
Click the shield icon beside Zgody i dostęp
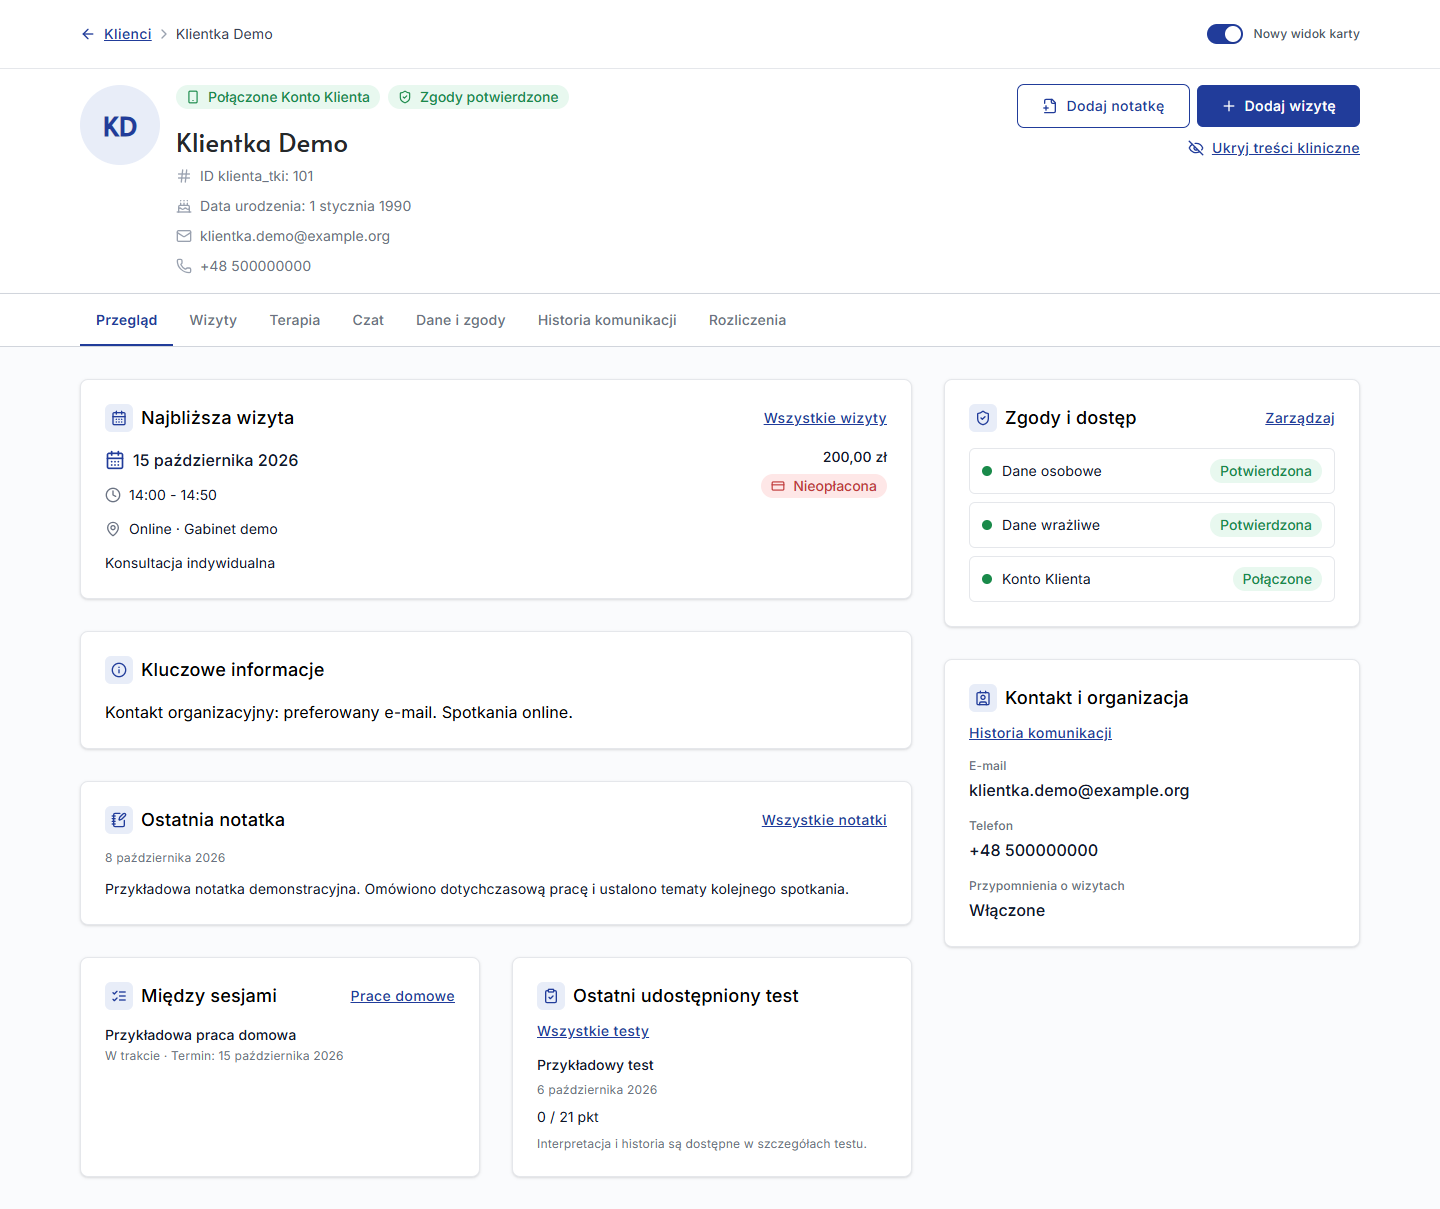click(983, 418)
